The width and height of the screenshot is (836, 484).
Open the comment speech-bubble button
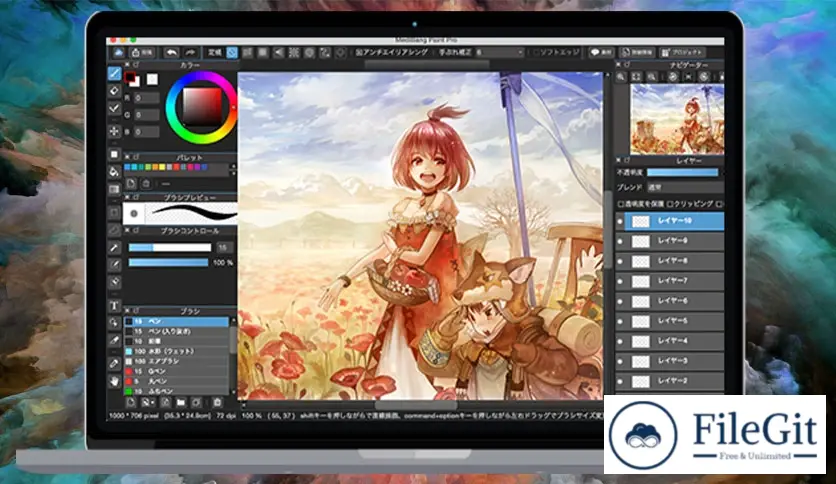[601, 52]
